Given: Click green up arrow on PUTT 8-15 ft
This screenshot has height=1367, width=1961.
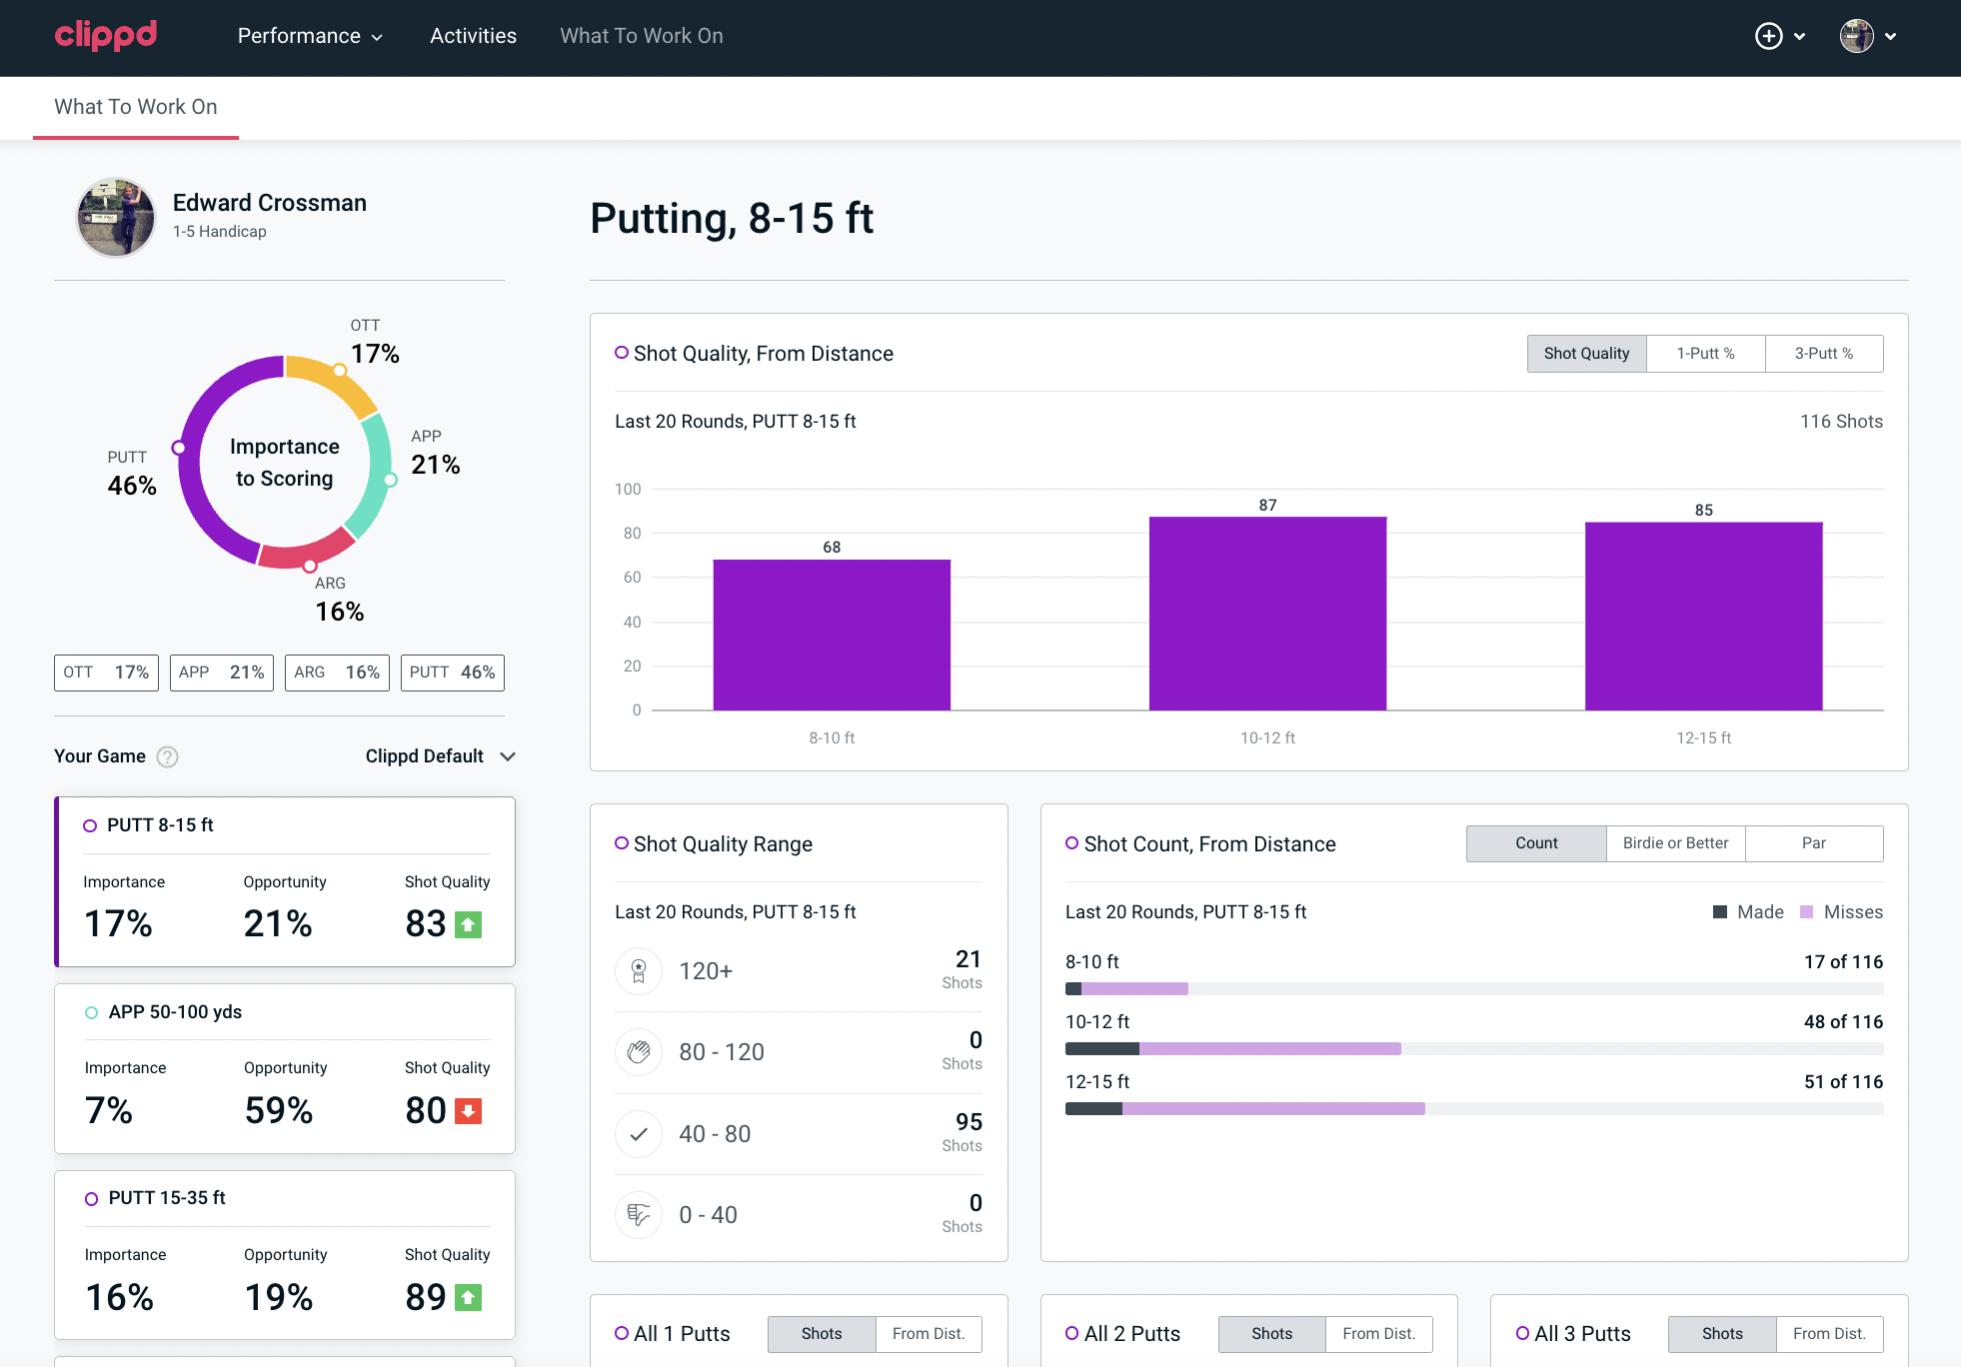Looking at the screenshot, I should [468, 924].
